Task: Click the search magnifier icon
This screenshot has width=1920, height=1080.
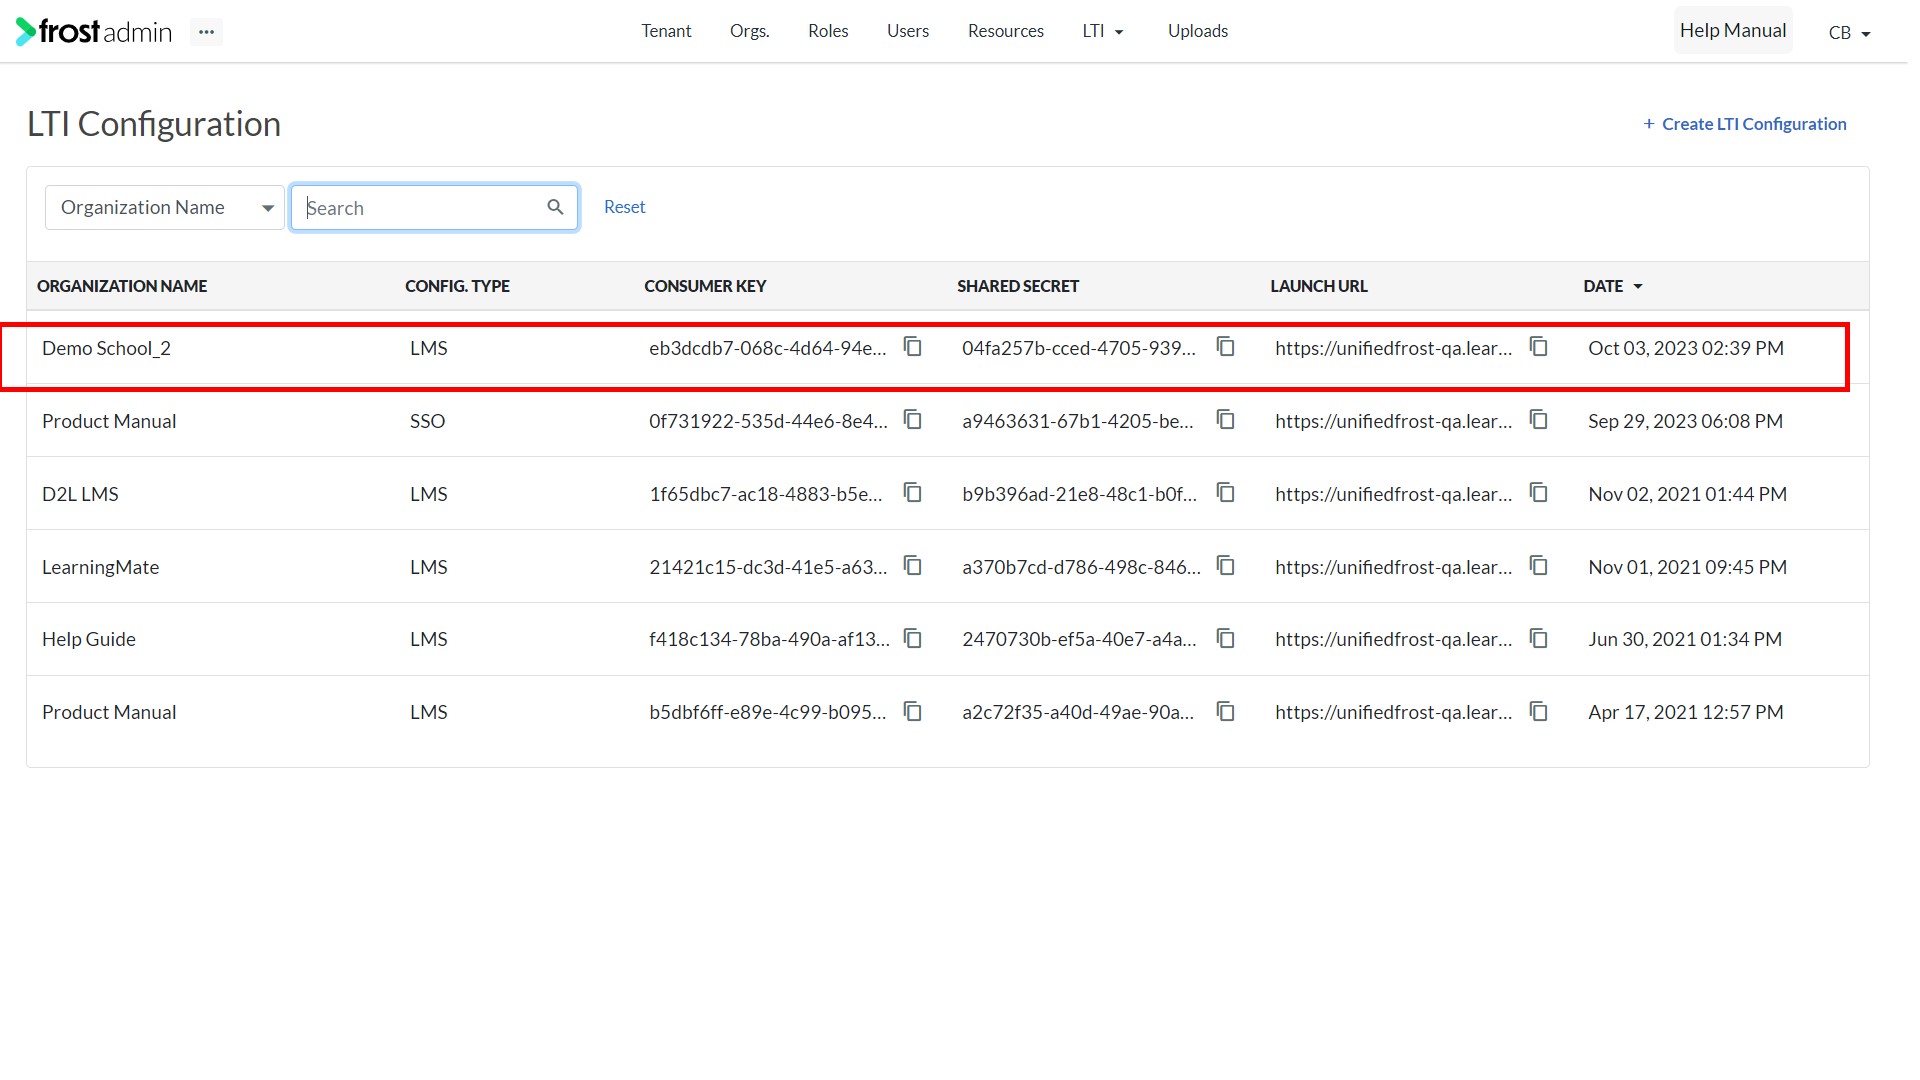Action: (555, 207)
